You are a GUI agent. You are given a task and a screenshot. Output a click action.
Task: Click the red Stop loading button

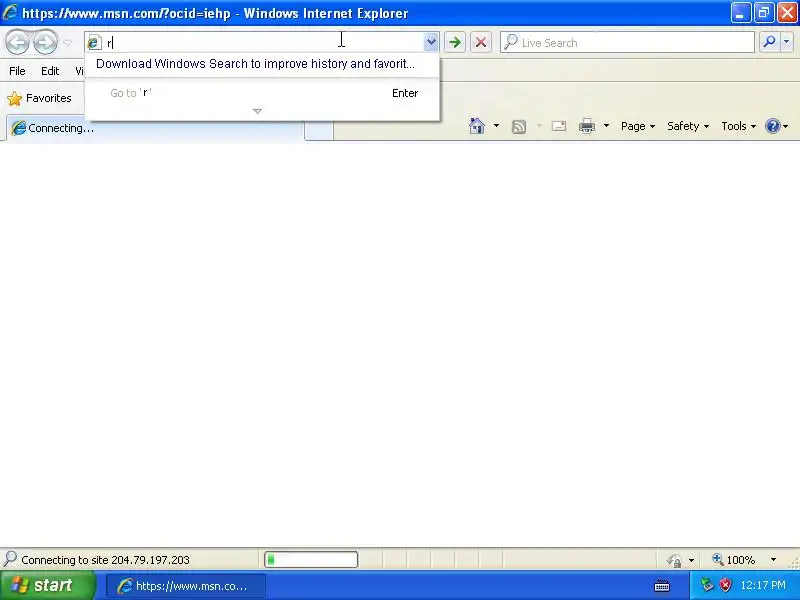pyautogui.click(x=481, y=42)
